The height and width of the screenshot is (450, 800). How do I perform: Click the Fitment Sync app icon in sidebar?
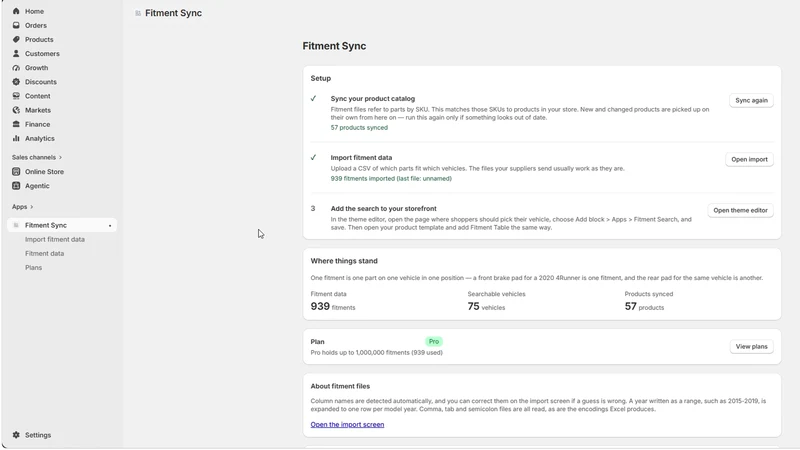click(16, 225)
